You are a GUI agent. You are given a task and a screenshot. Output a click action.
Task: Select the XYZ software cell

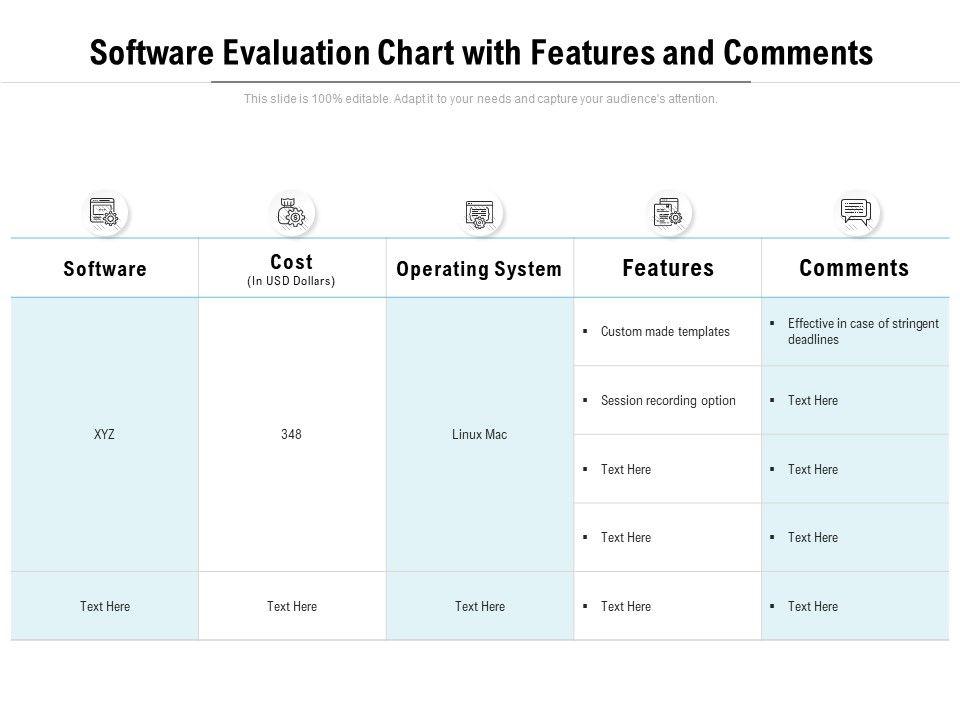104,435
